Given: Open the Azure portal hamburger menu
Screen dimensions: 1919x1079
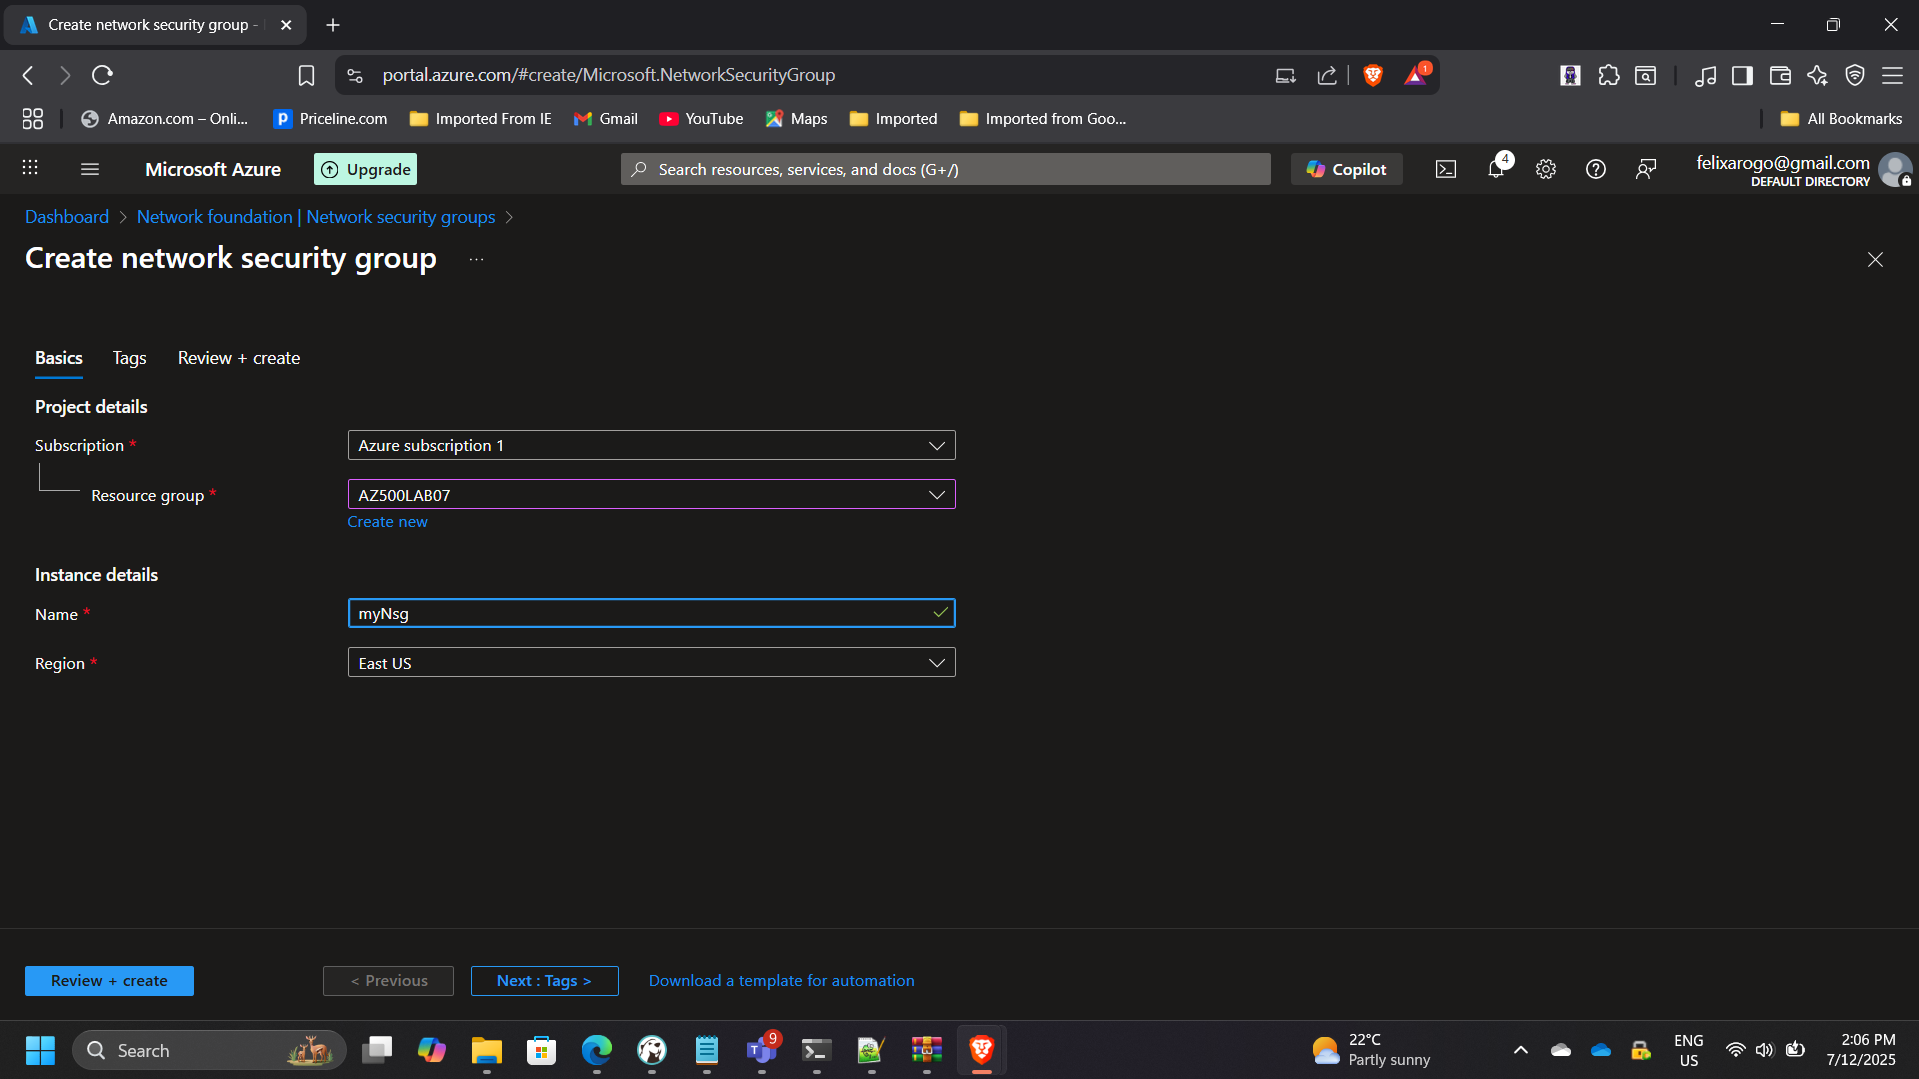Looking at the screenshot, I should click(90, 170).
